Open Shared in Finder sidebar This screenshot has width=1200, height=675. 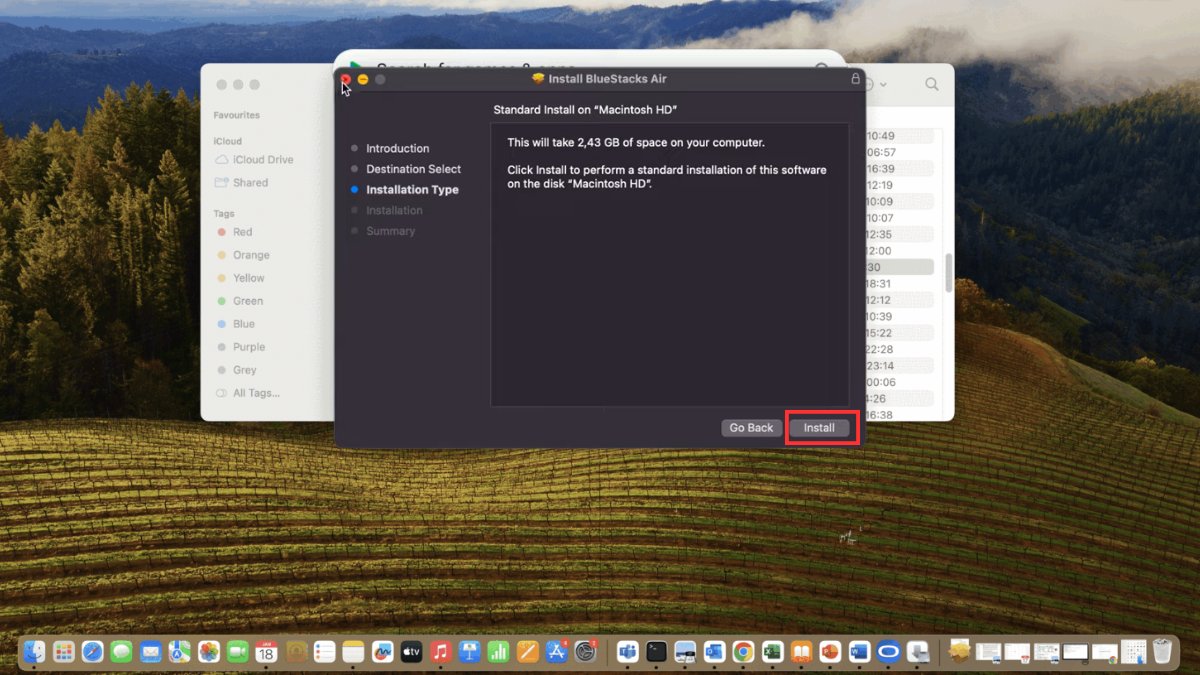point(241,183)
